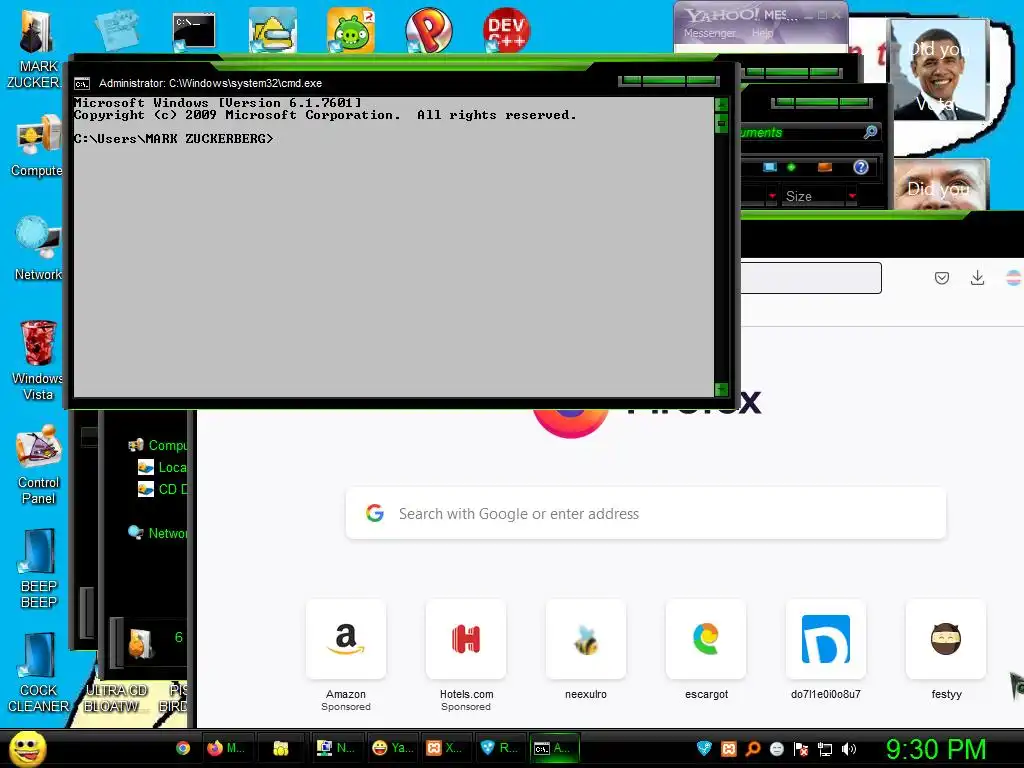
Task: Click the orange magnifier tray icon
Action: point(753,749)
